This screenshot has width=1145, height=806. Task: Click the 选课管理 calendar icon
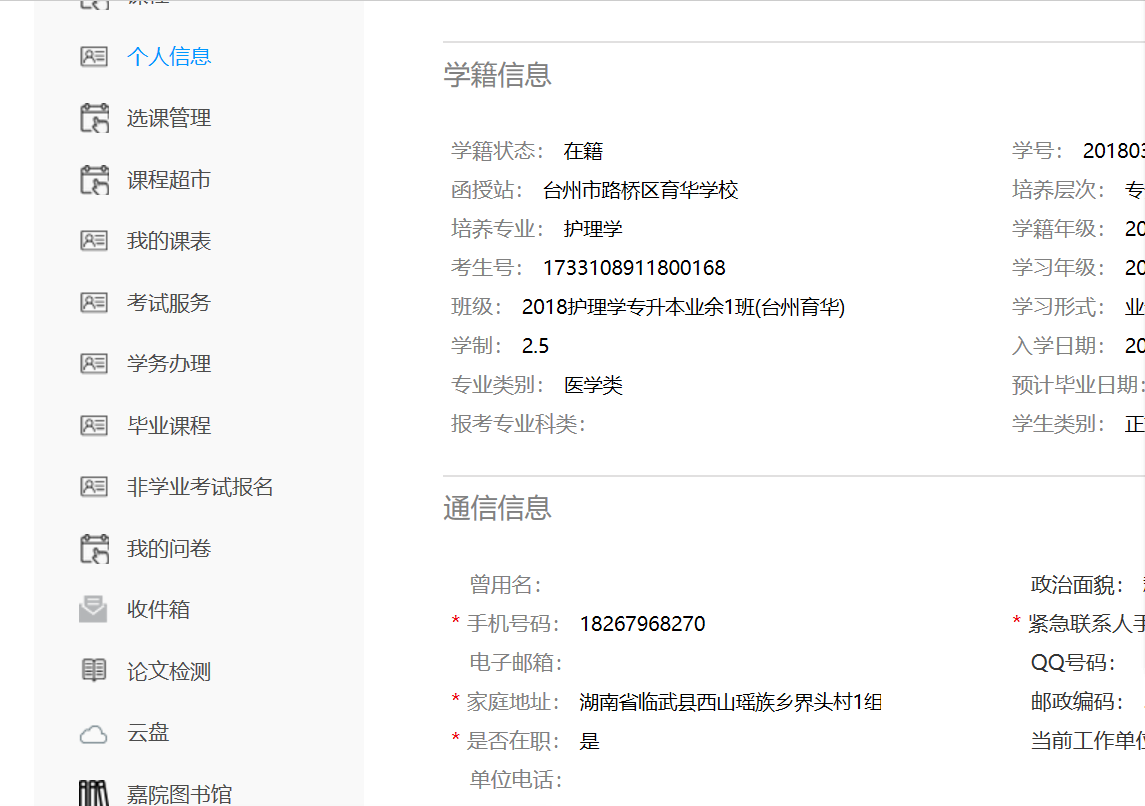click(x=94, y=118)
